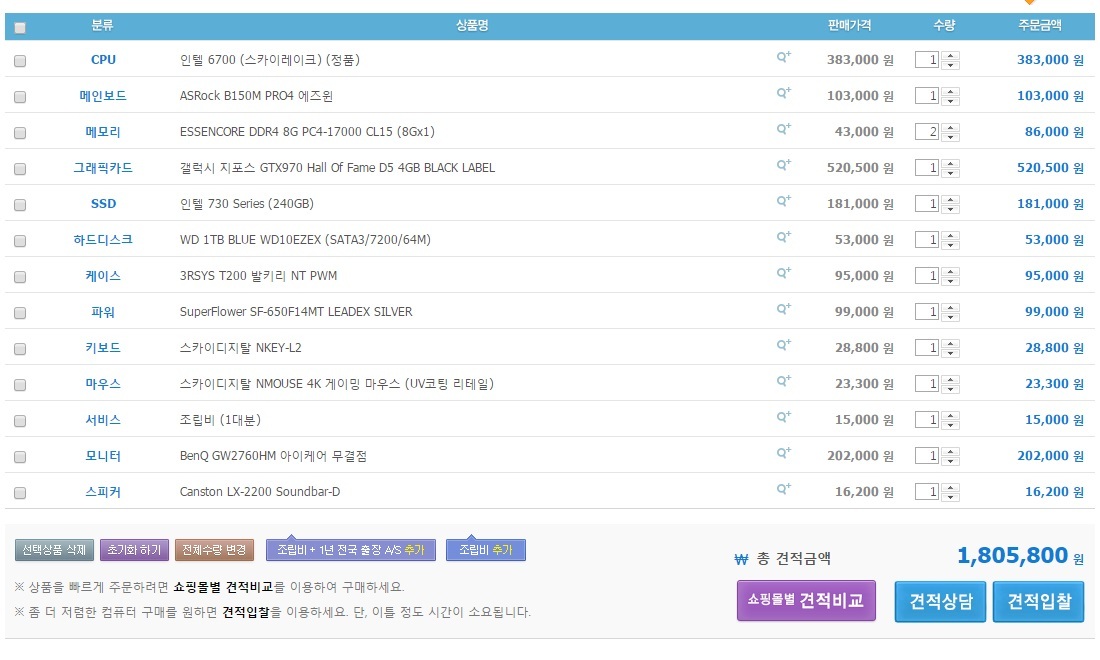Check the 메인보드 row checkbox
Image resolution: width=1100 pixels, height=660 pixels.
tap(20, 97)
